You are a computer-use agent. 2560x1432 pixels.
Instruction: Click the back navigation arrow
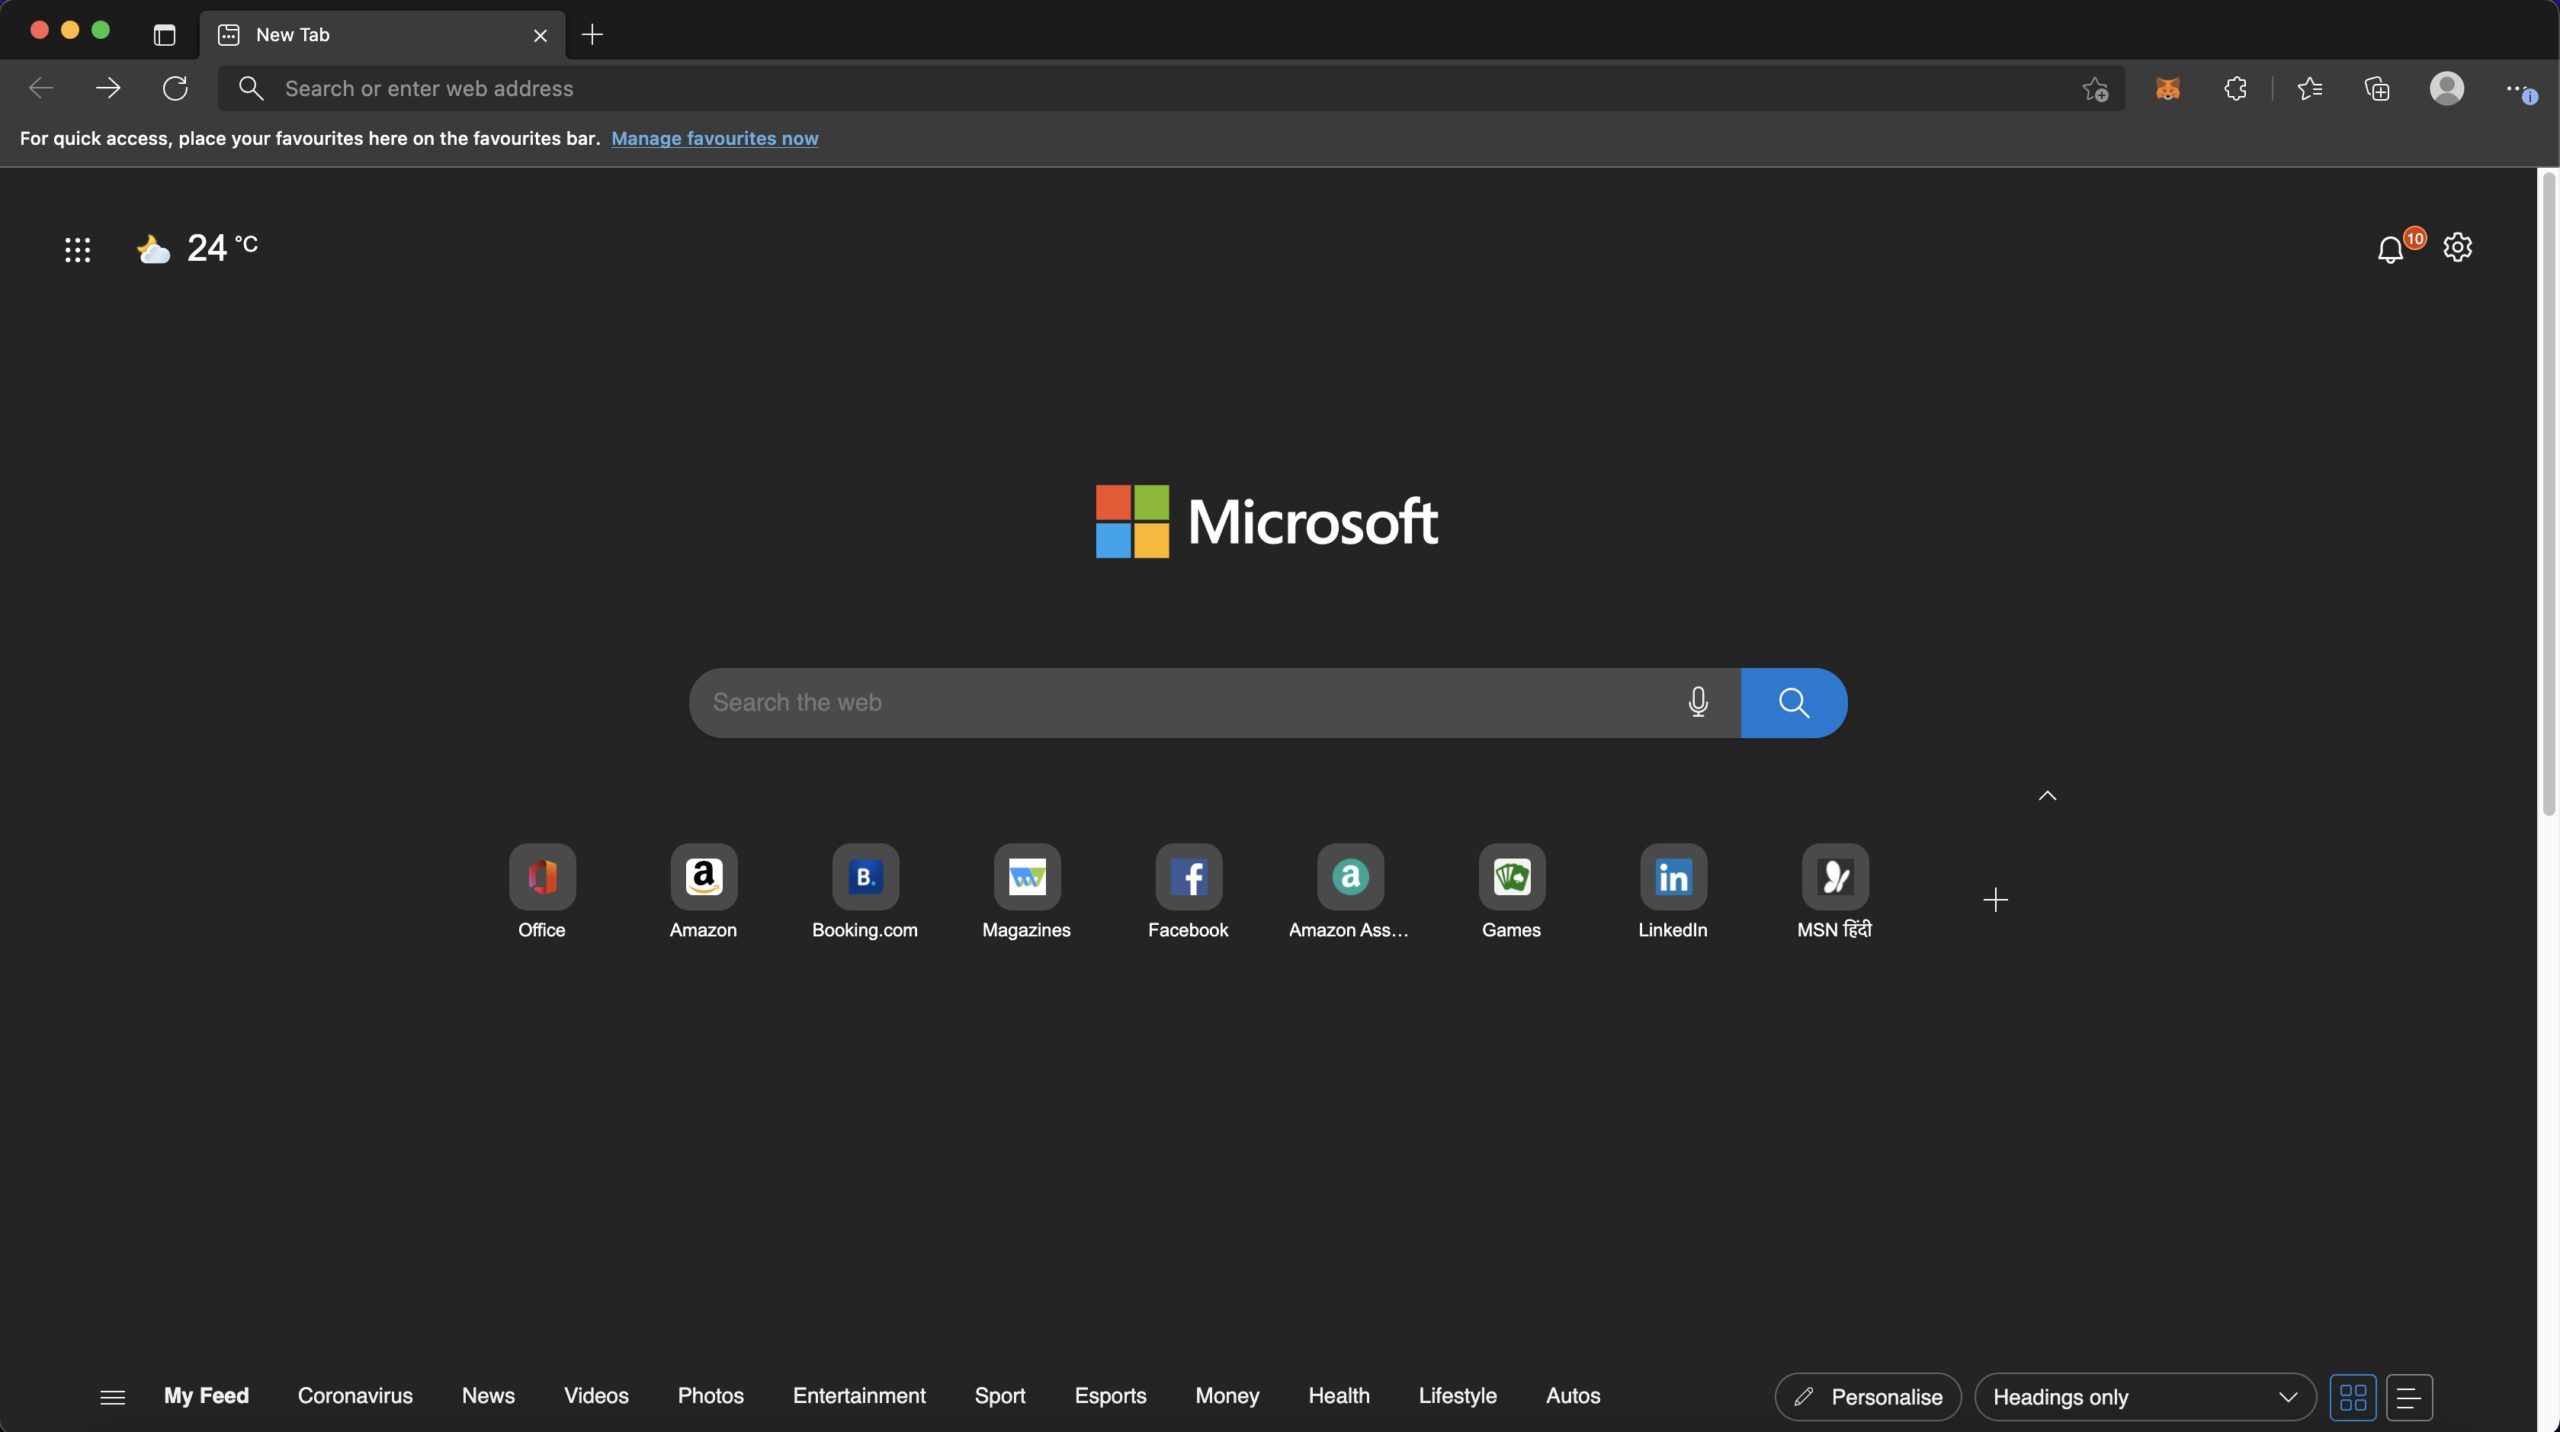click(x=41, y=88)
